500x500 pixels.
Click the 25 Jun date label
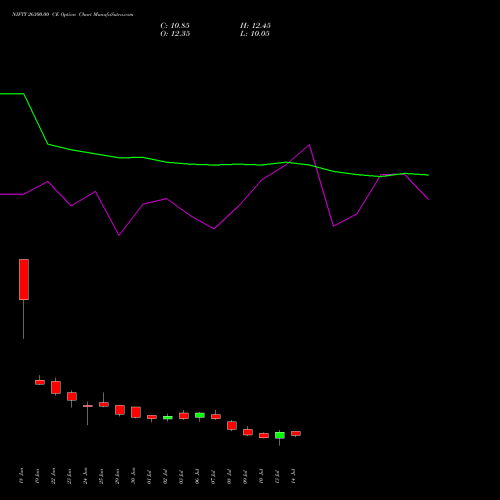[101, 476]
